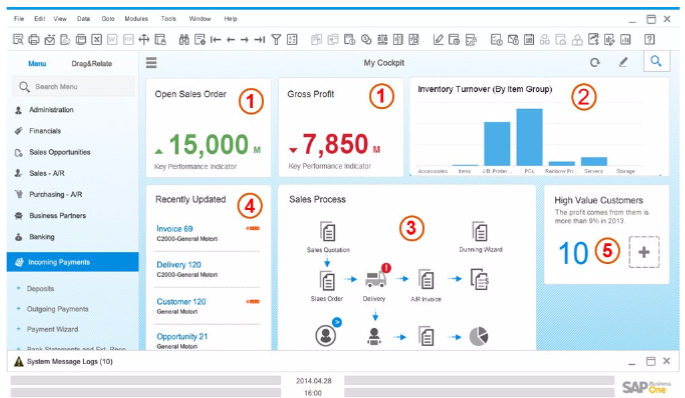Click the Find binoculars icon
Screen dimensions: 685x398
click(184, 40)
